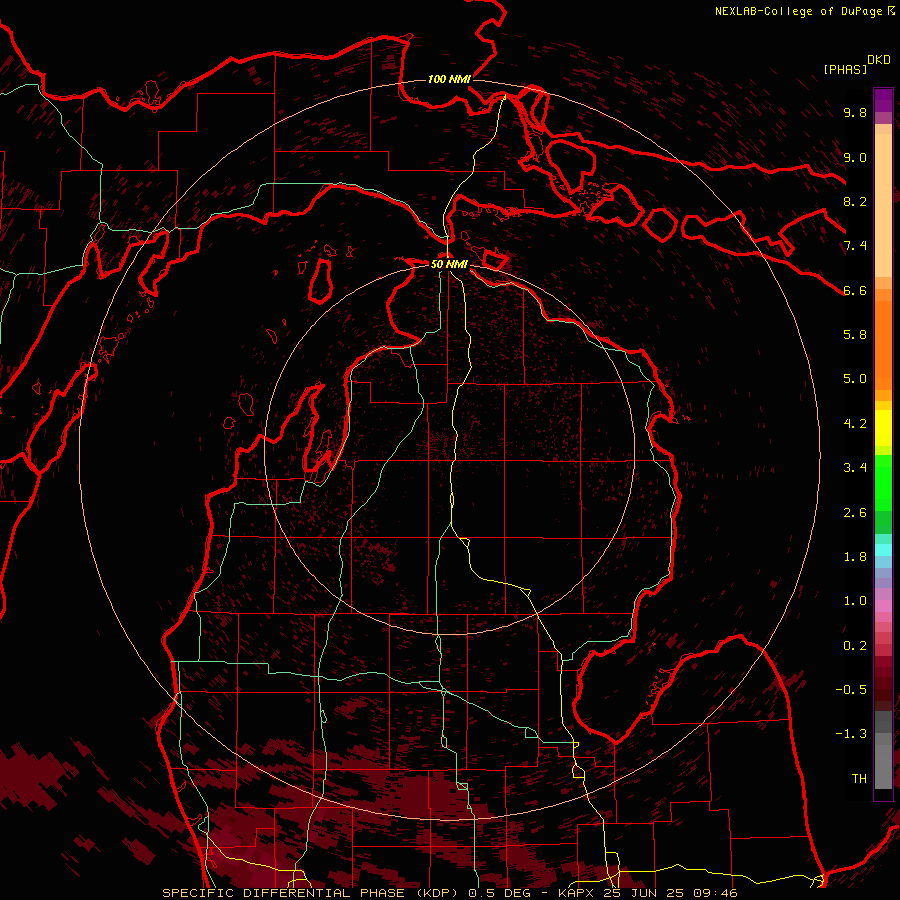This screenshot has width=900, height=900.
Task: Select the 8.2 scale value
Action: (855, 201)
